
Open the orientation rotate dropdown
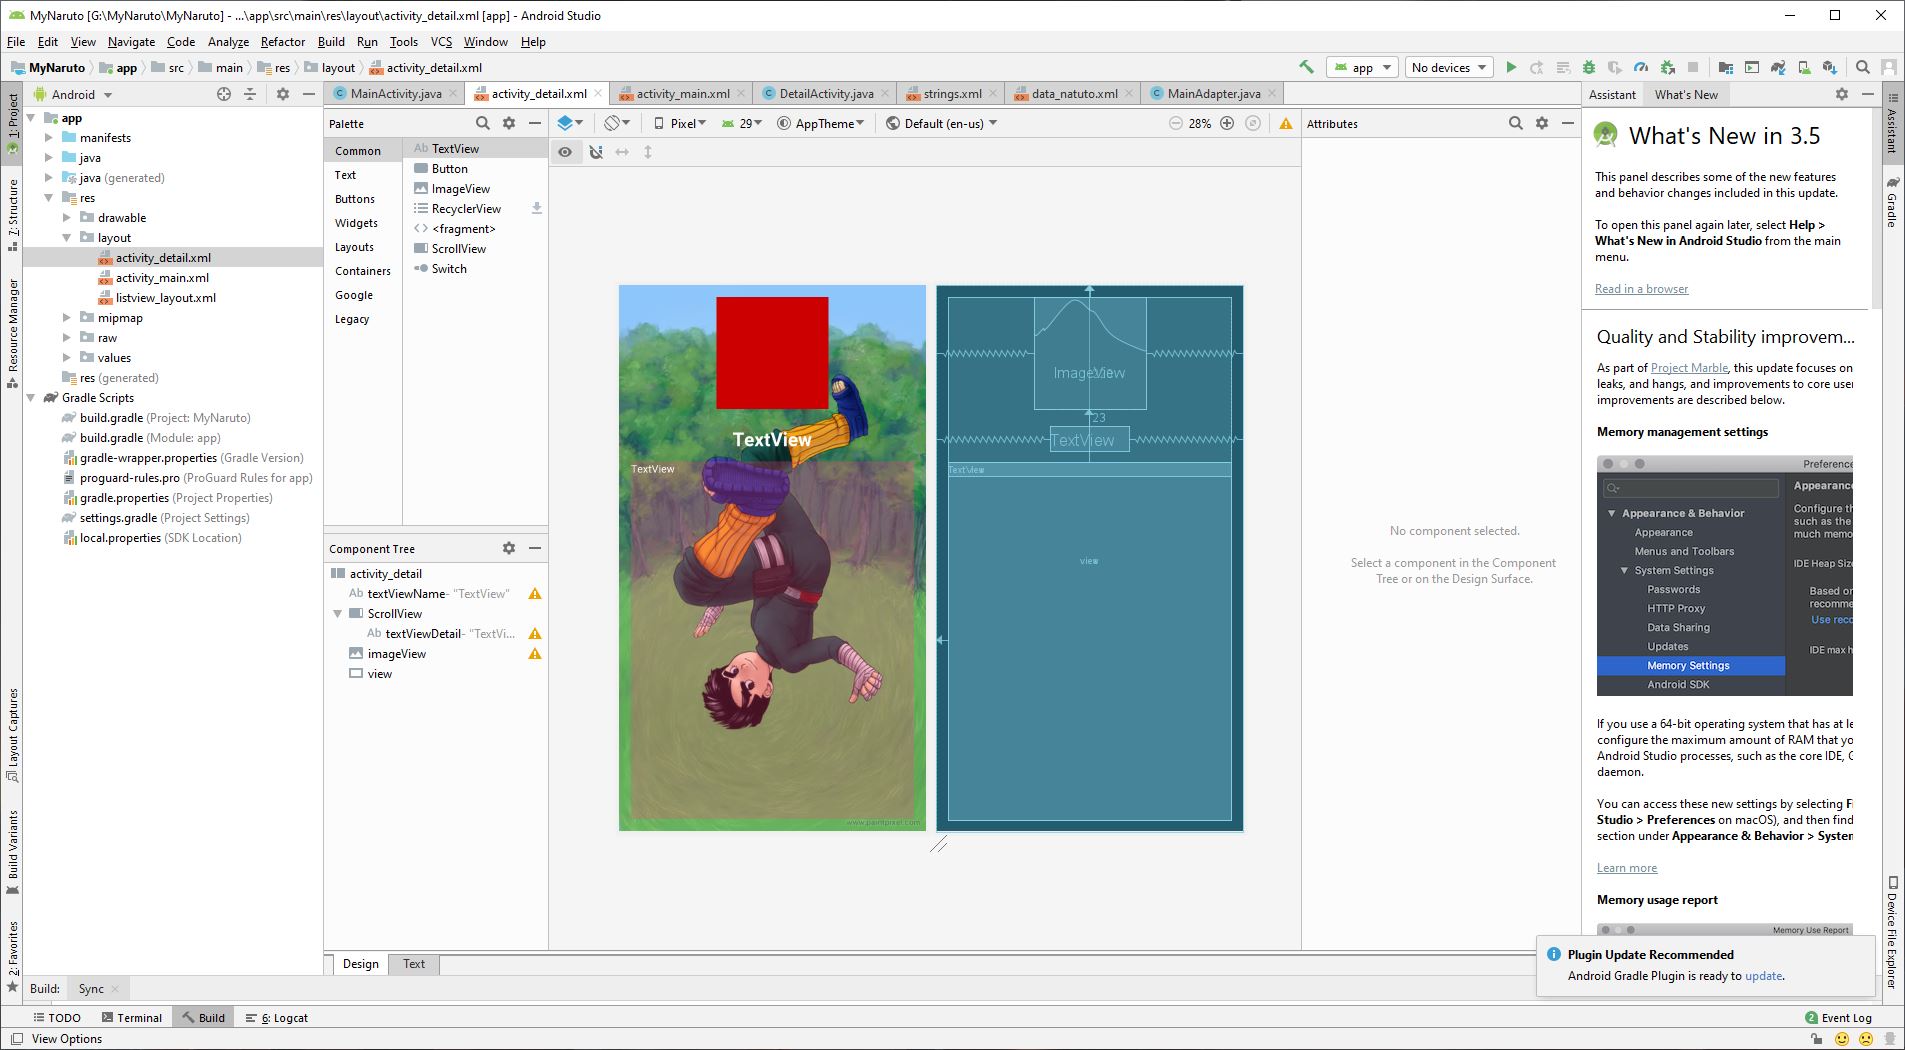(x=617, y=123)
